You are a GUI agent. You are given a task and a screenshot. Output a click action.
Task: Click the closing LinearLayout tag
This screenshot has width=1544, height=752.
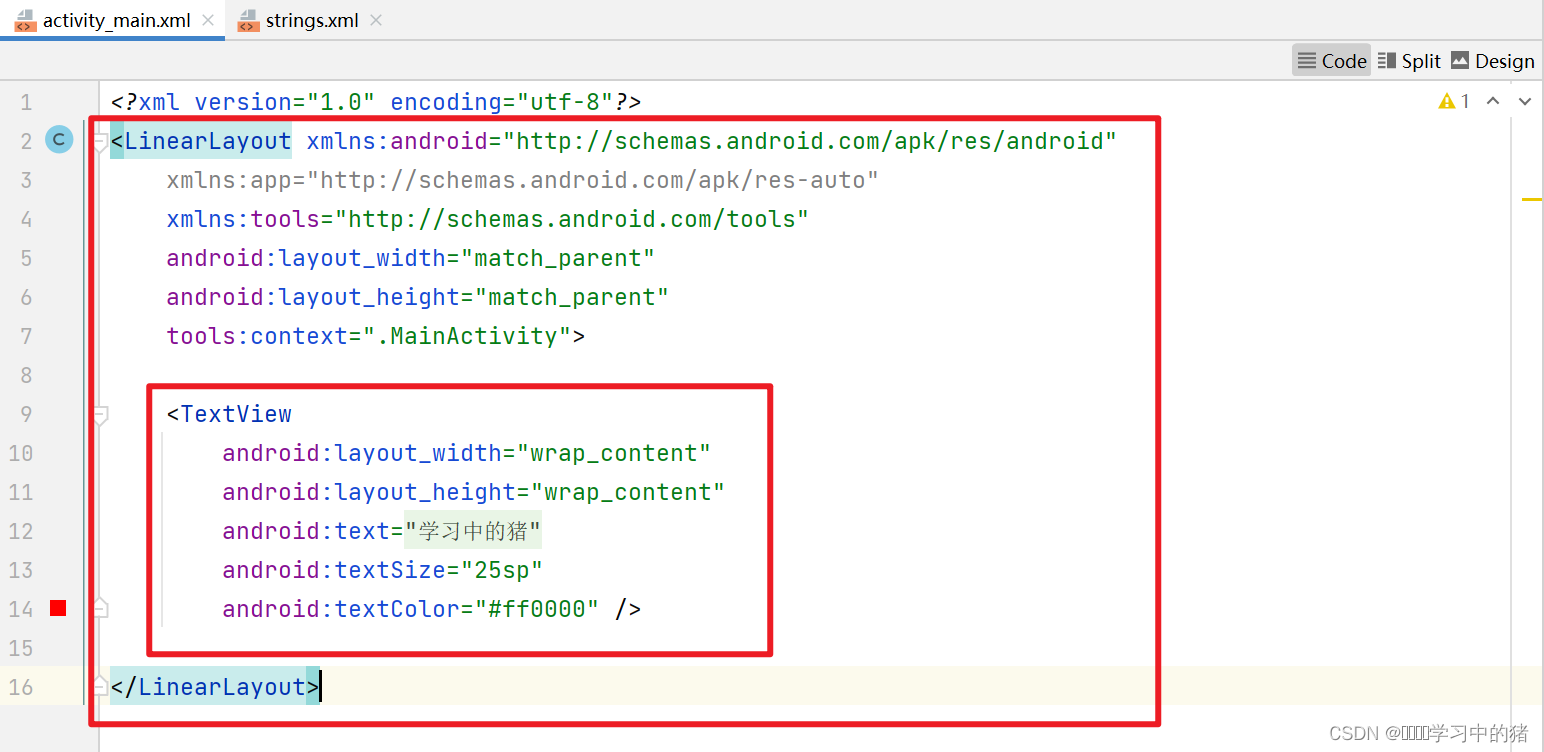(215, 687)
